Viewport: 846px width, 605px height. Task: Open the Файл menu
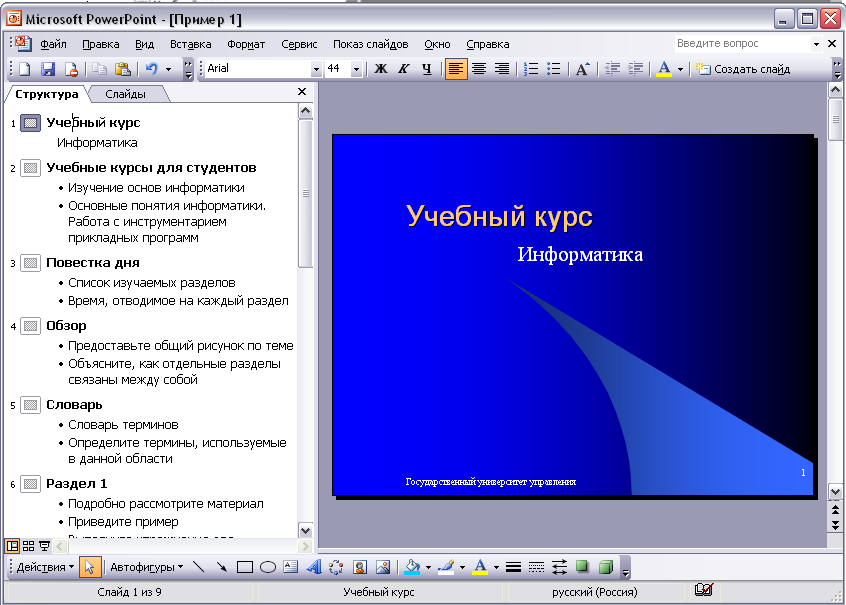(53, 44)
